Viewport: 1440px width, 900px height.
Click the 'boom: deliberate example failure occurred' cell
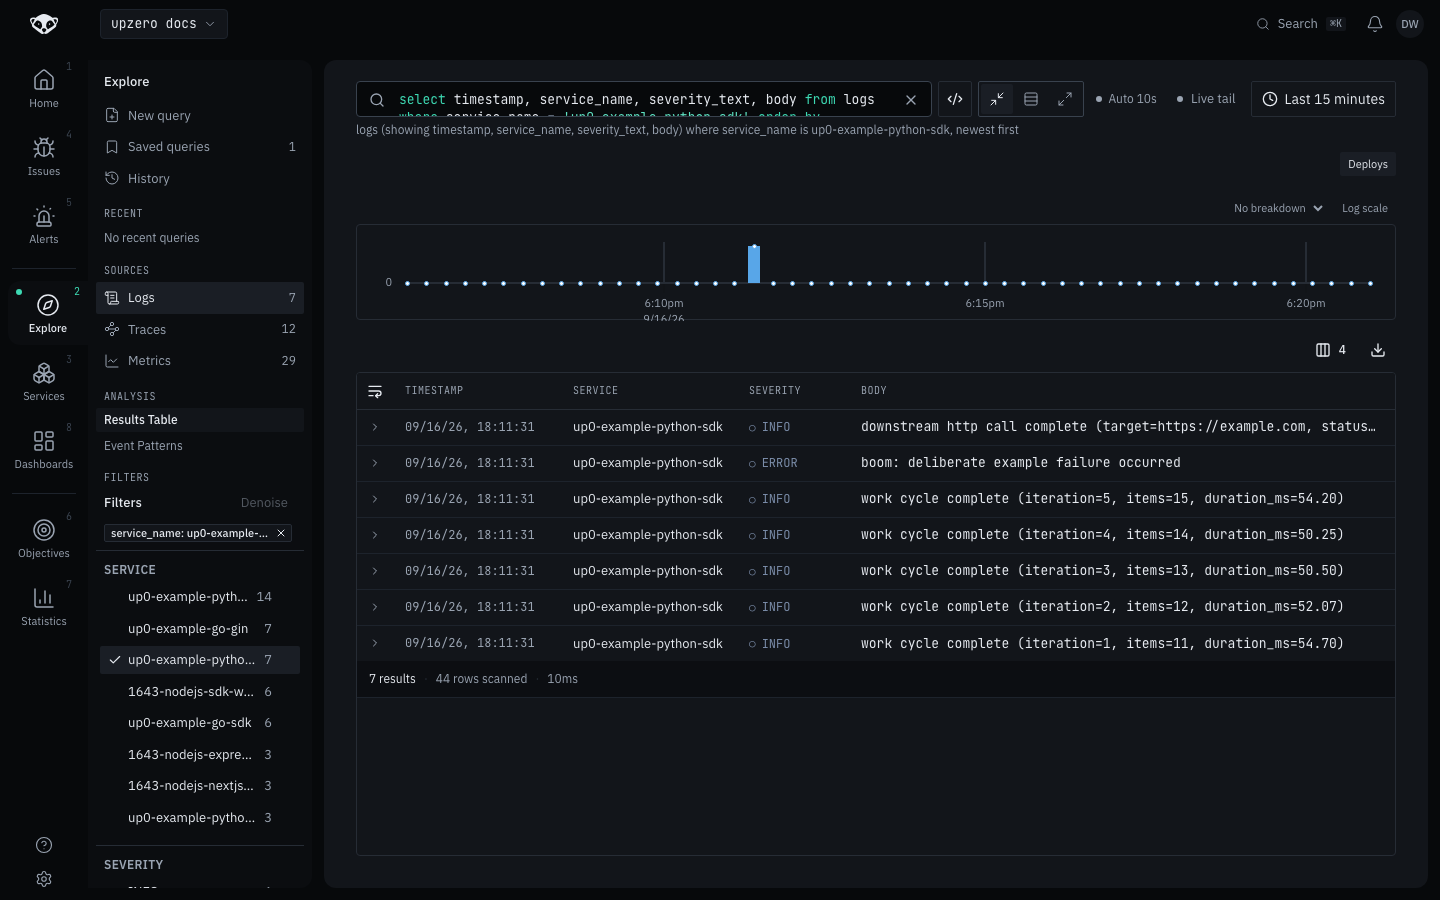(1020, 463)
